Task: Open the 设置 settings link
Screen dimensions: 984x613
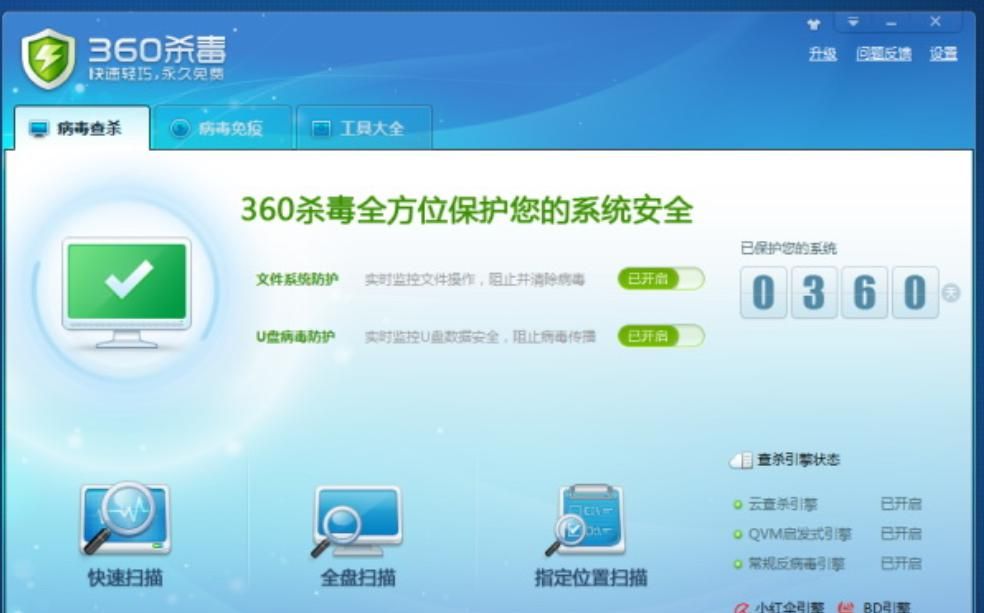Action: tap(943, 54)
